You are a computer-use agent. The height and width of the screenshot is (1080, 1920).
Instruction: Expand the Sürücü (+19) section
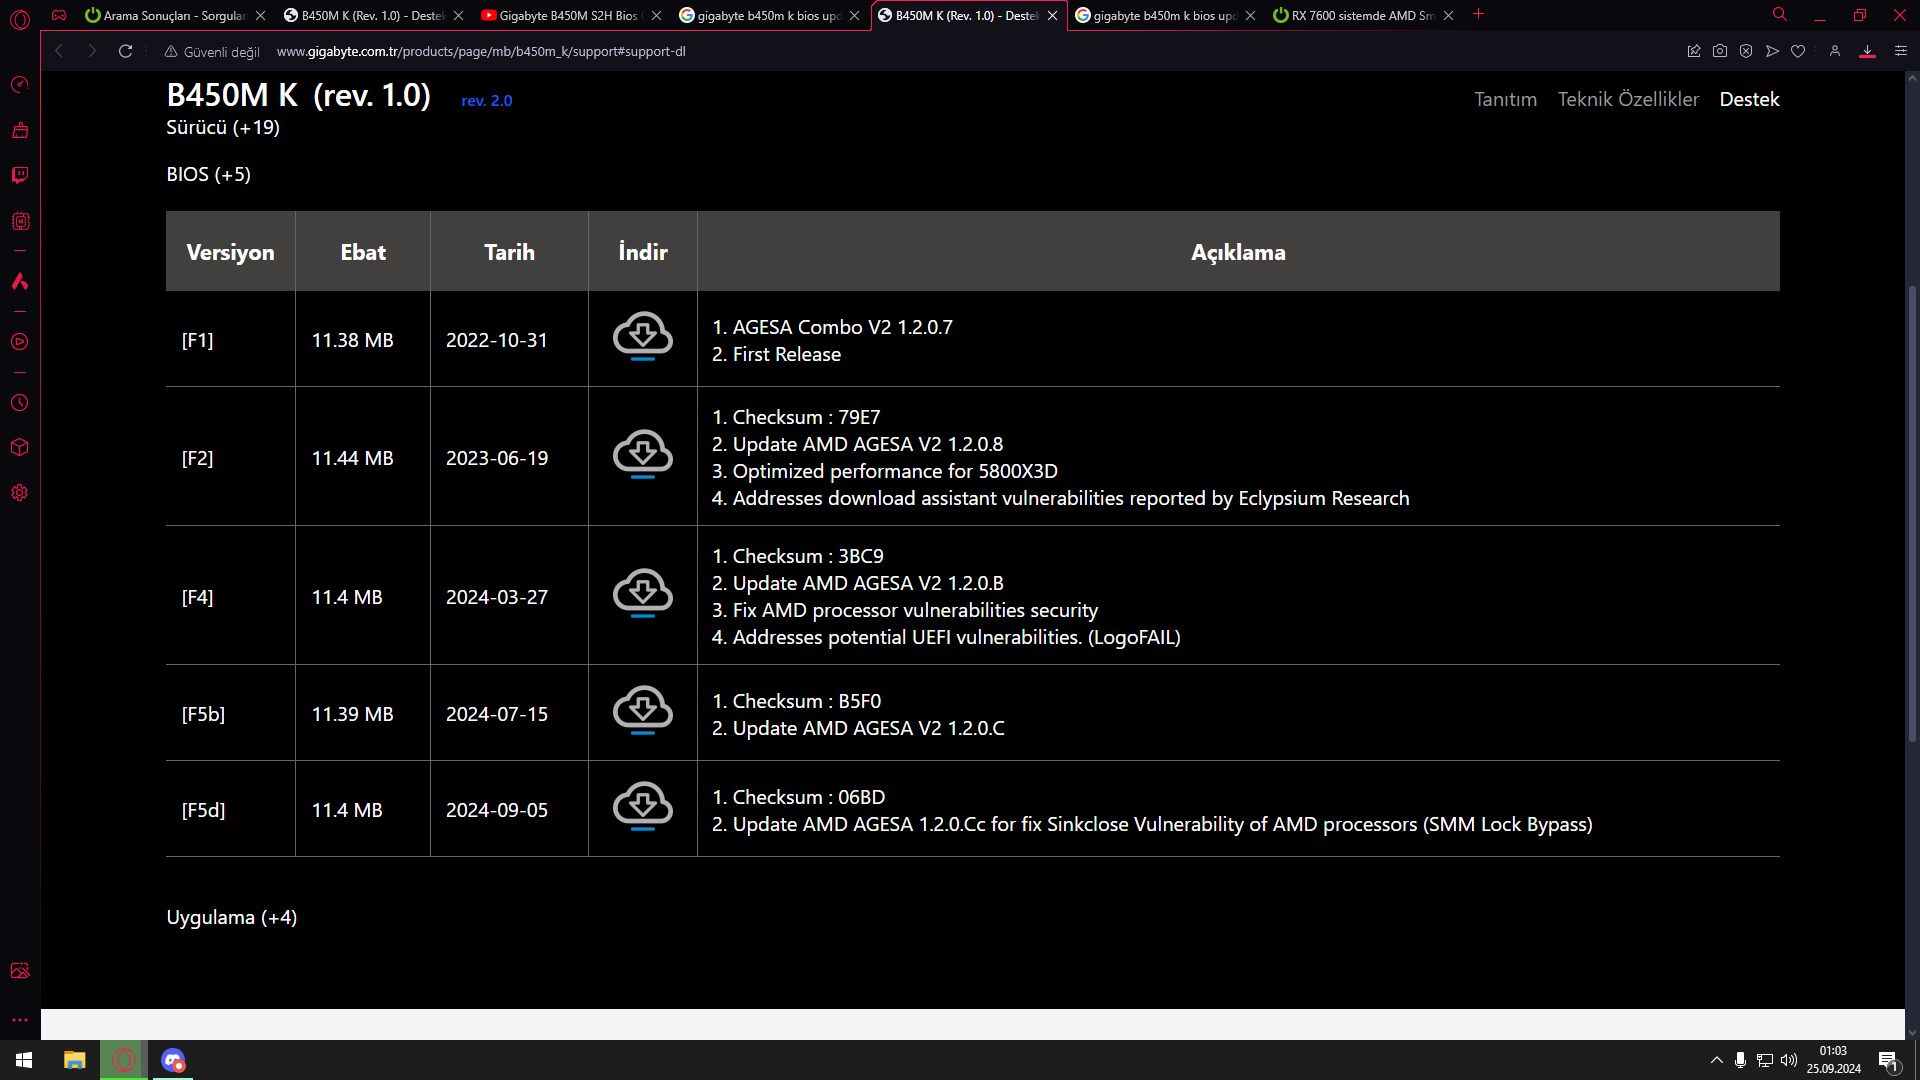223,127
